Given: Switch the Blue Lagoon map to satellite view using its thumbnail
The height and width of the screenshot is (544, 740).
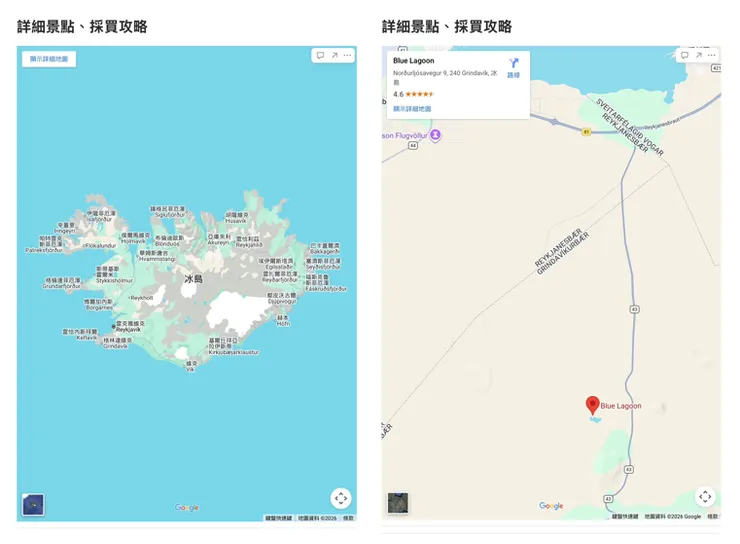Looking at the screenshot, I should click(x=398, y=503).
